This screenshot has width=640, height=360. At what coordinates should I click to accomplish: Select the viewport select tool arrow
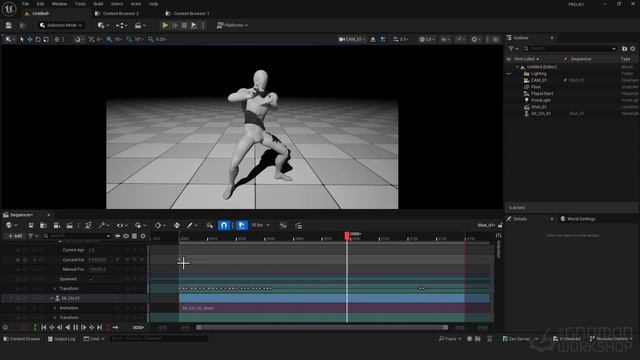coord(22,40)
